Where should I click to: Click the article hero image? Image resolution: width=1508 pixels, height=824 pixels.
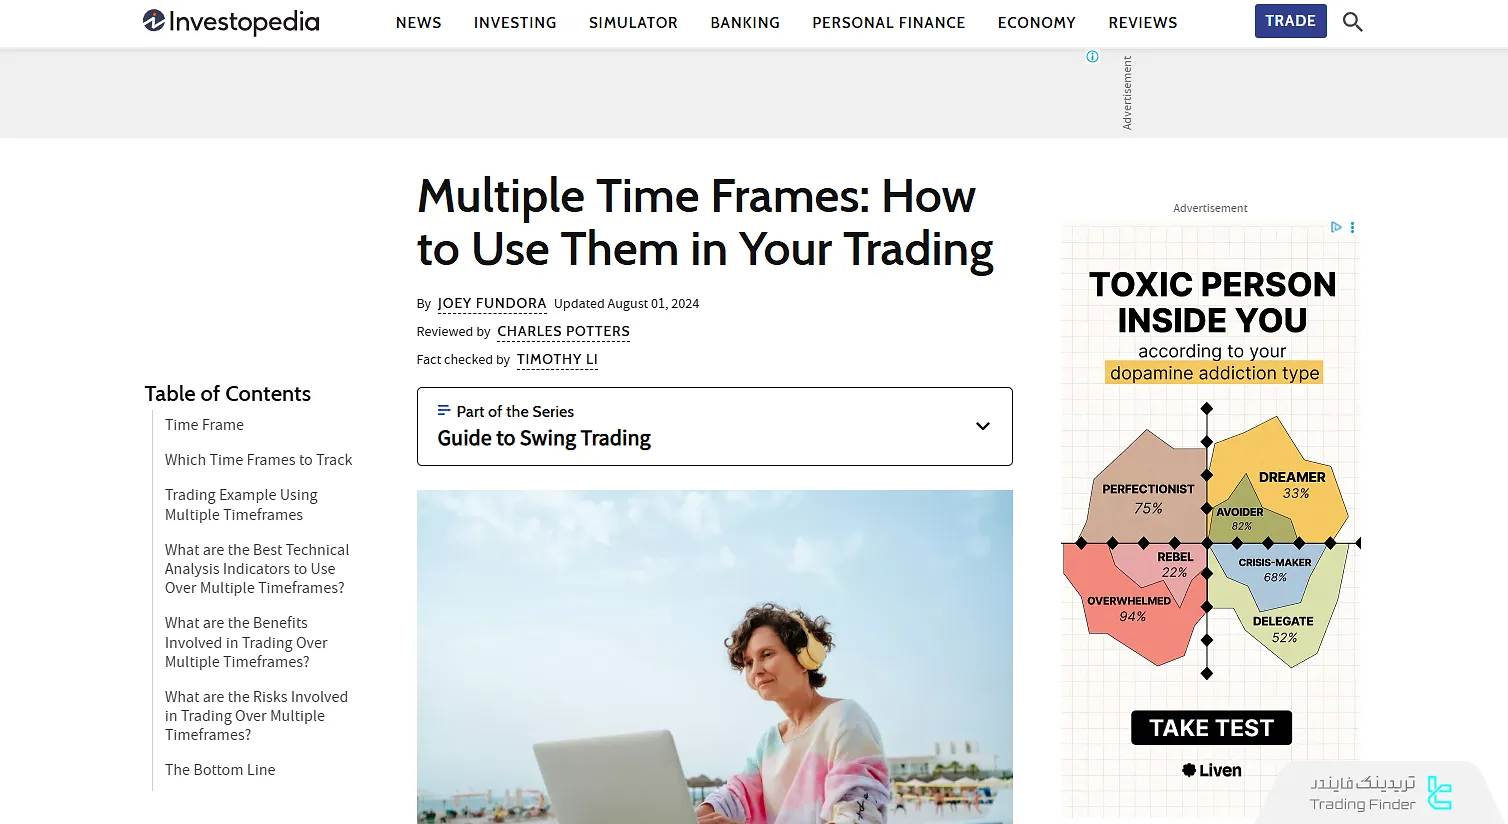714,656
